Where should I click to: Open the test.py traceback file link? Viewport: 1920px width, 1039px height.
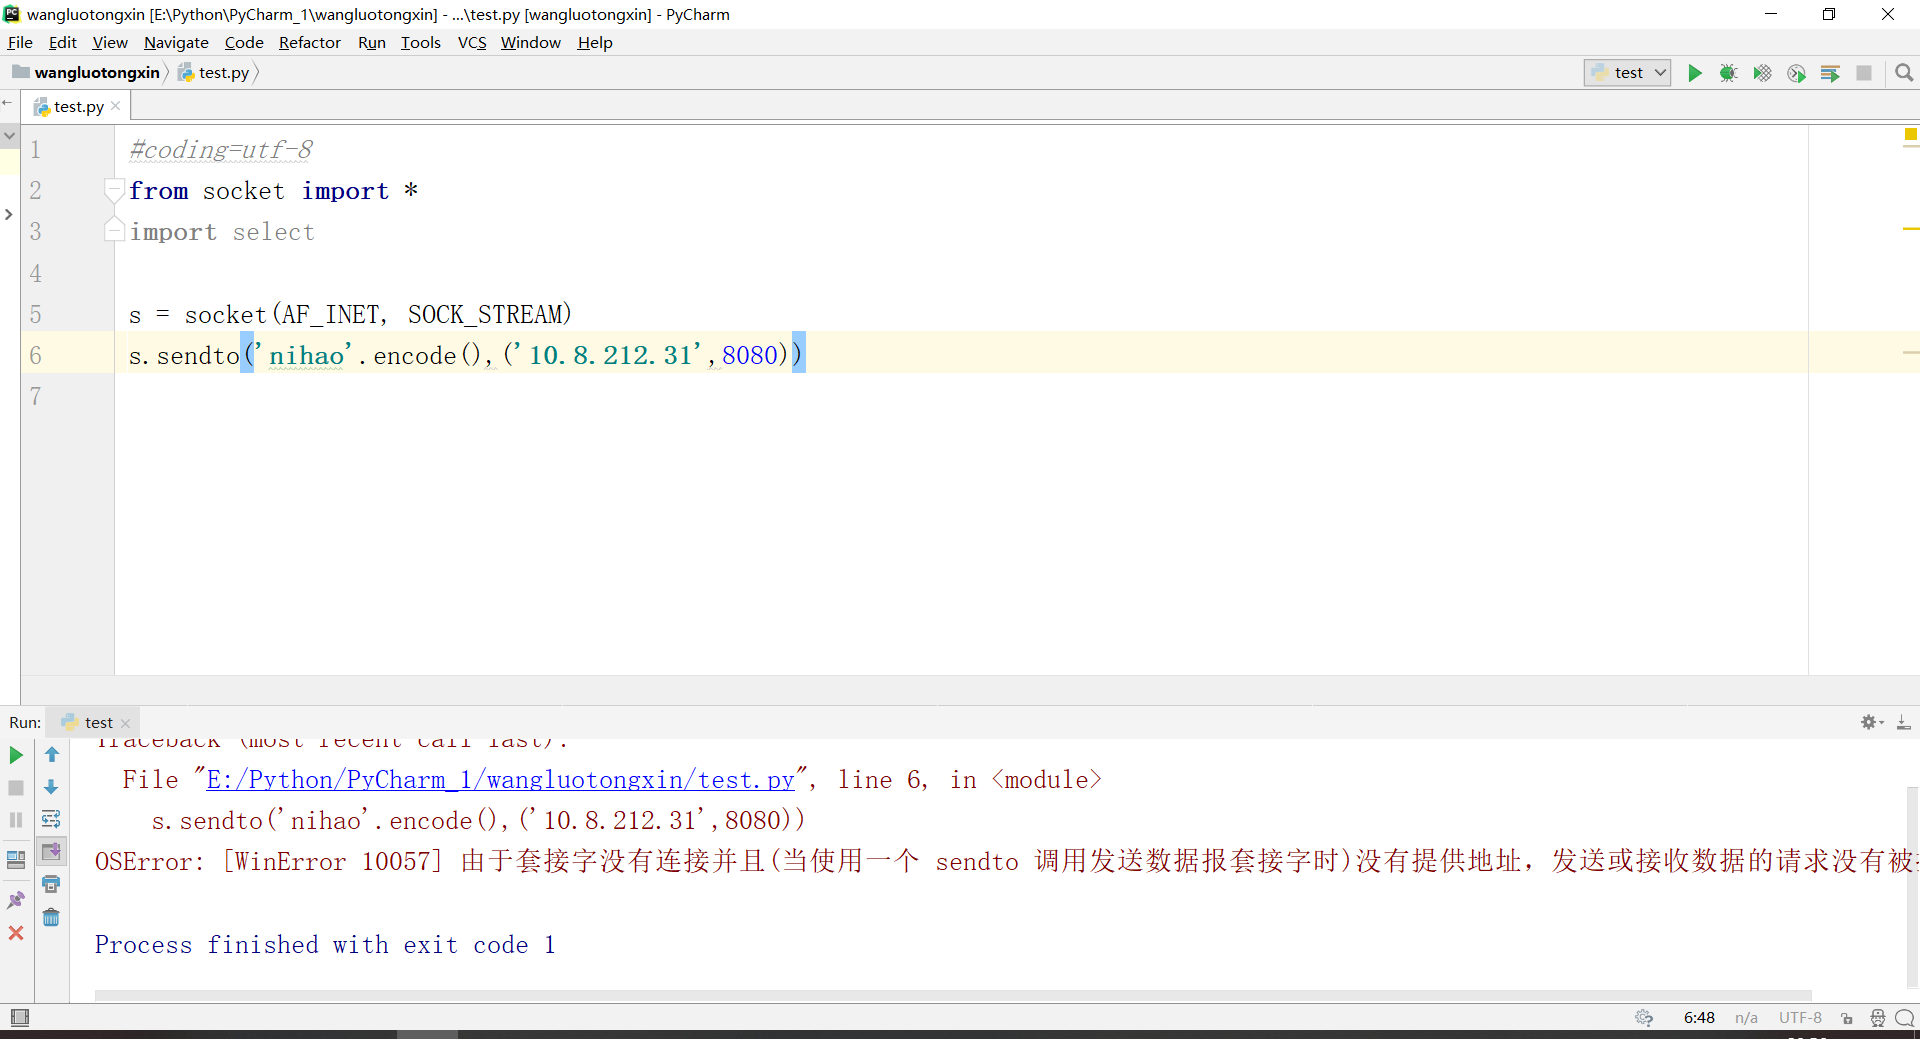tap(500, 779)
